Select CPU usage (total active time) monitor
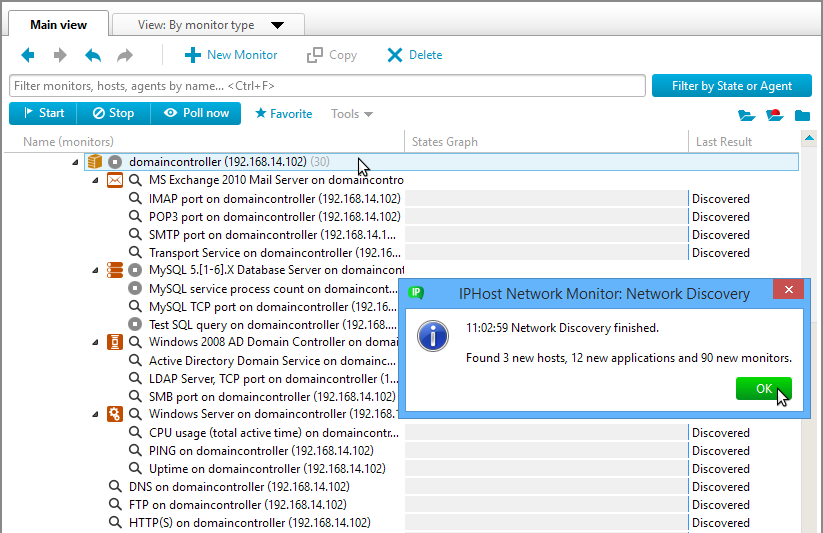The width and height of the screenshot is (823, 533). [x=274, y=433]
